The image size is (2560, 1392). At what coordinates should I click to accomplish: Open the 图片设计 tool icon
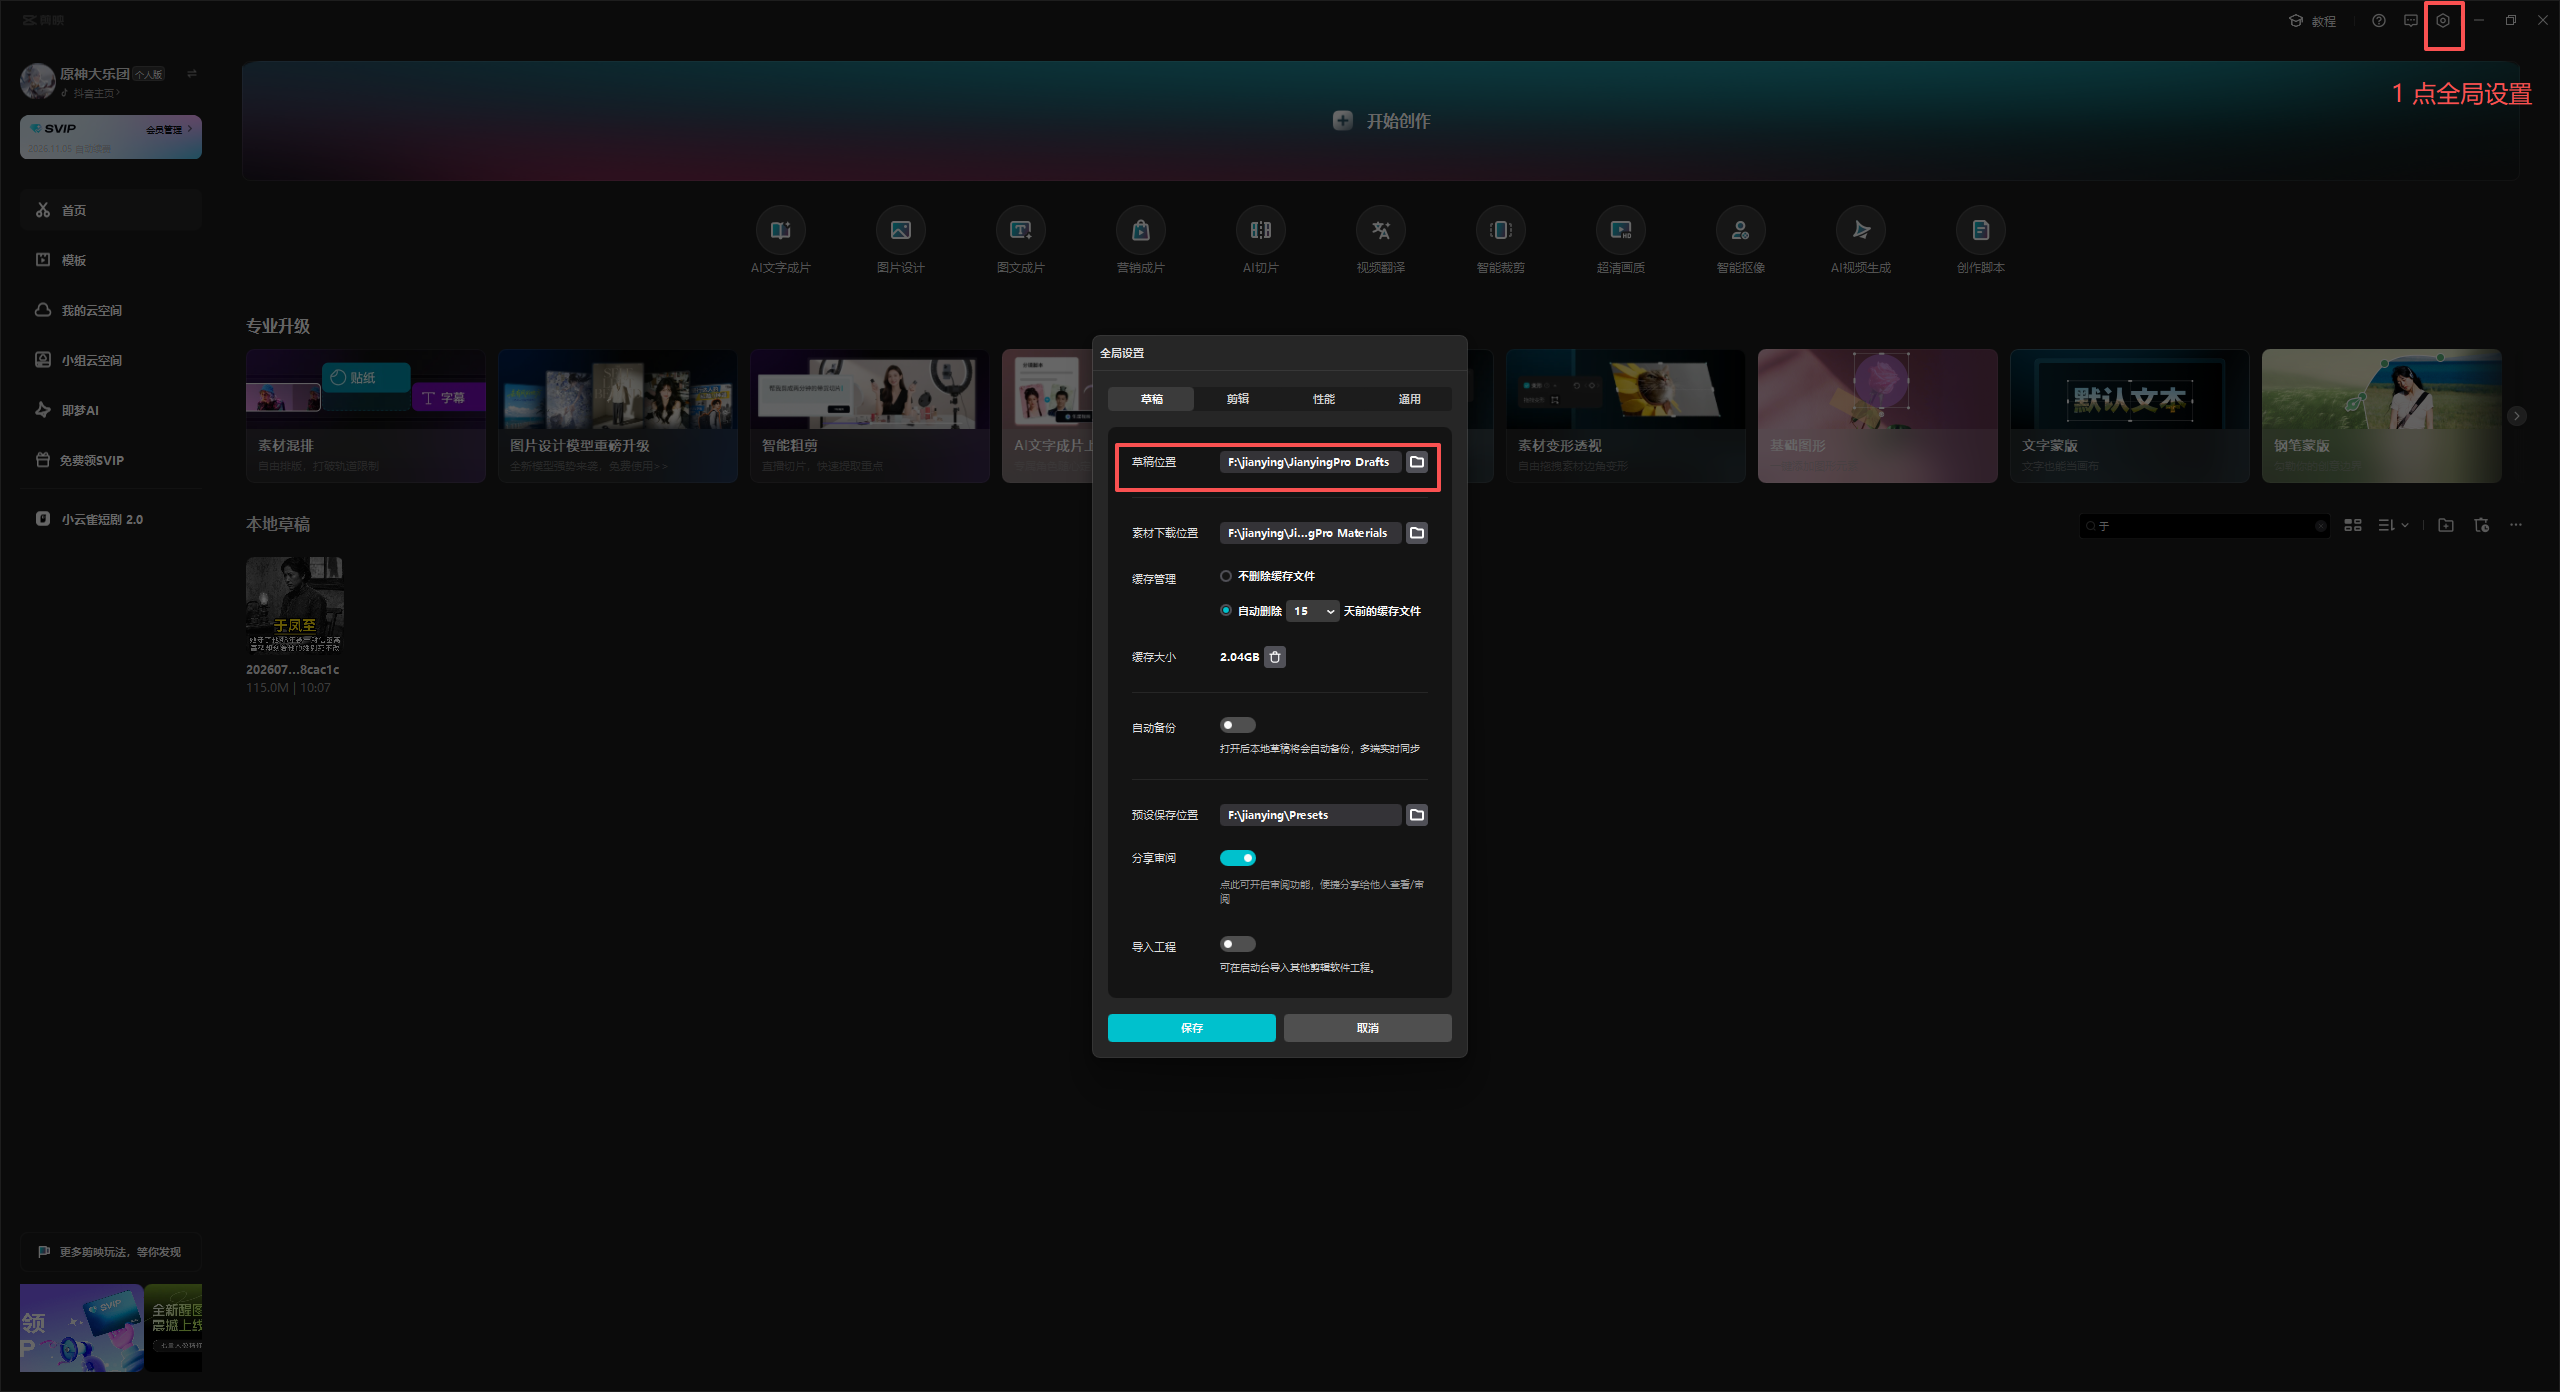(x=901, y=231)
